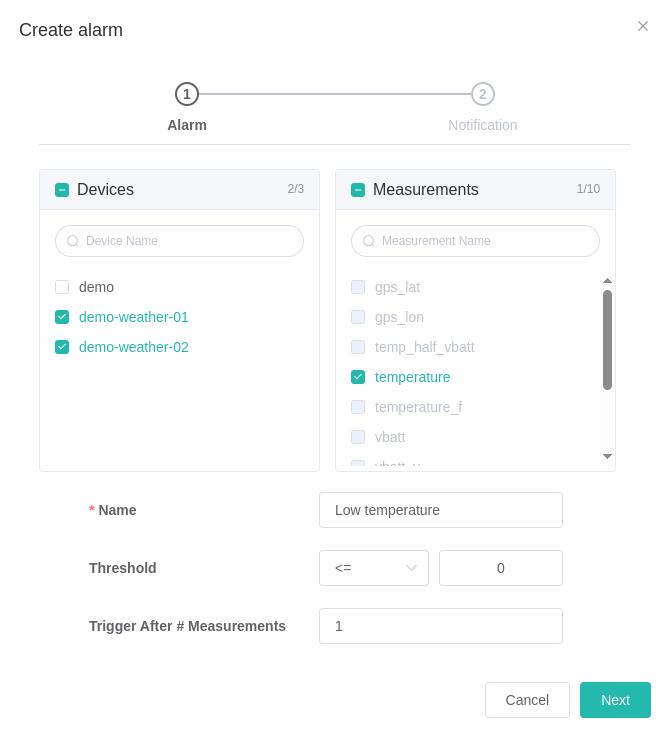Click the chevron arrow in the <= selector
This screenshot has width=669, height=736.
pyautogui.click(x=411, y=568)
